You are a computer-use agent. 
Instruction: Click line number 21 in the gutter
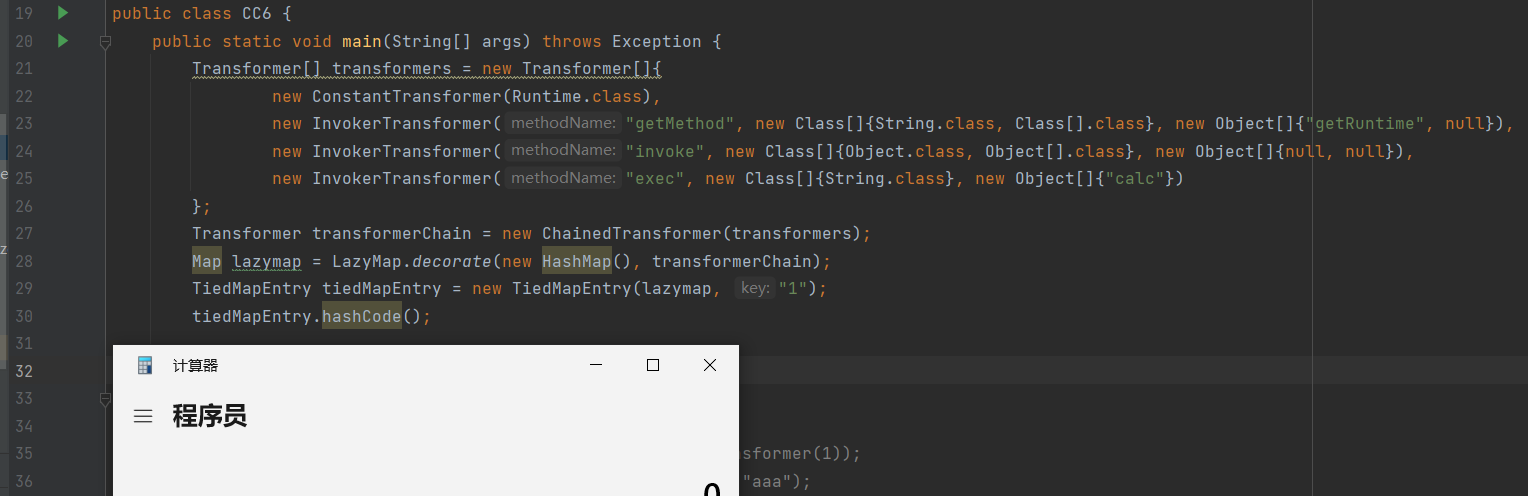click(25, 69)
